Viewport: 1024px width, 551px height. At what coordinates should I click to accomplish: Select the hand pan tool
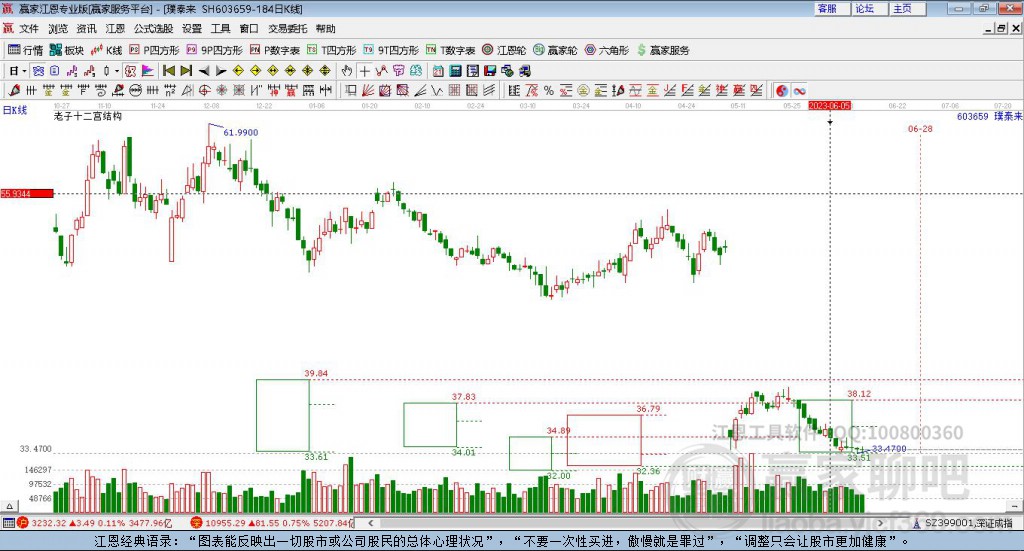click(x=347, y=71)
